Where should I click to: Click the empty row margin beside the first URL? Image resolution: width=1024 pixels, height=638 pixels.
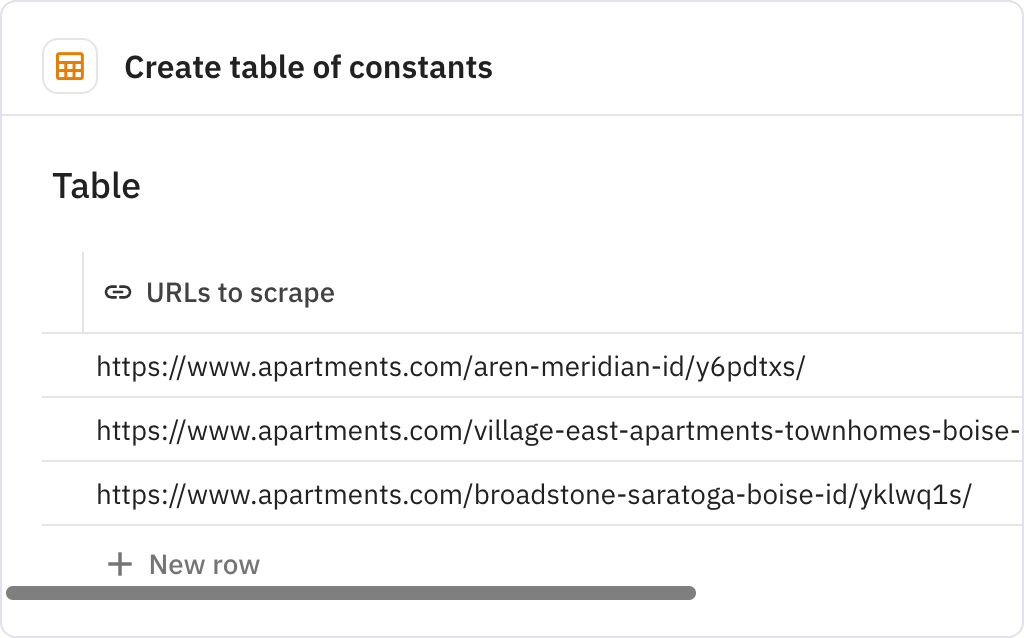point(62,366)
